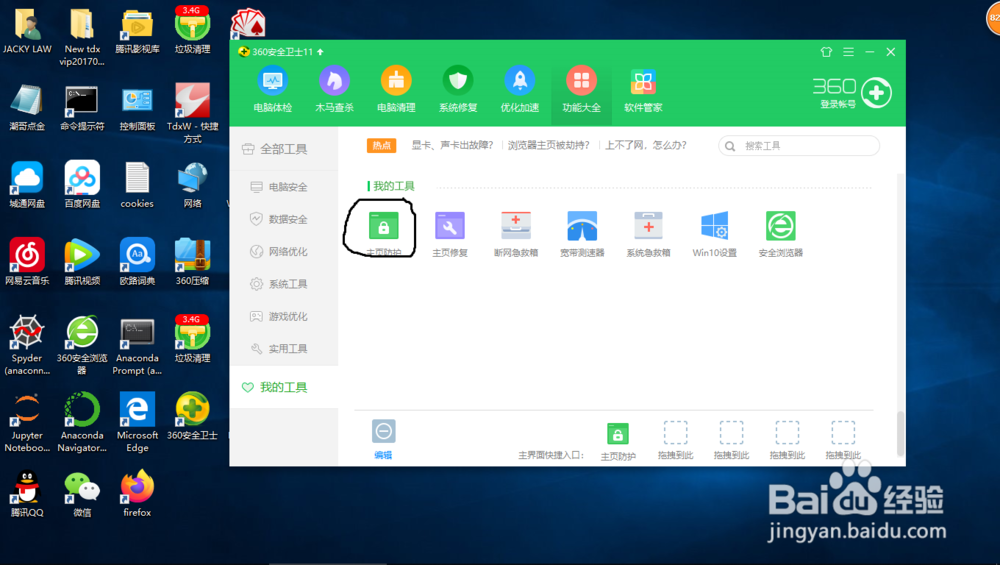
Task: Select 全部工具 in sidebar
Action: click(284, 149)
